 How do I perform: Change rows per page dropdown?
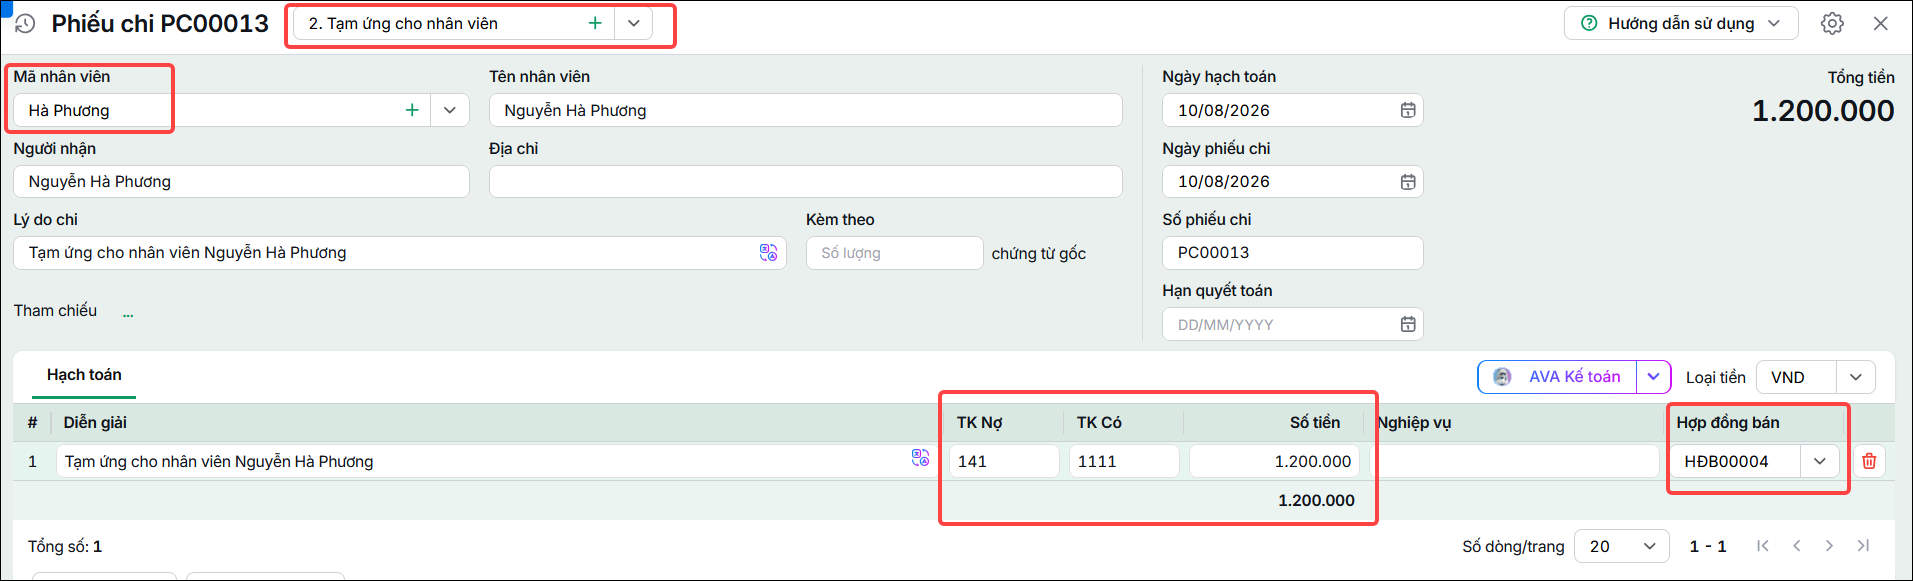coord(1622,546)
